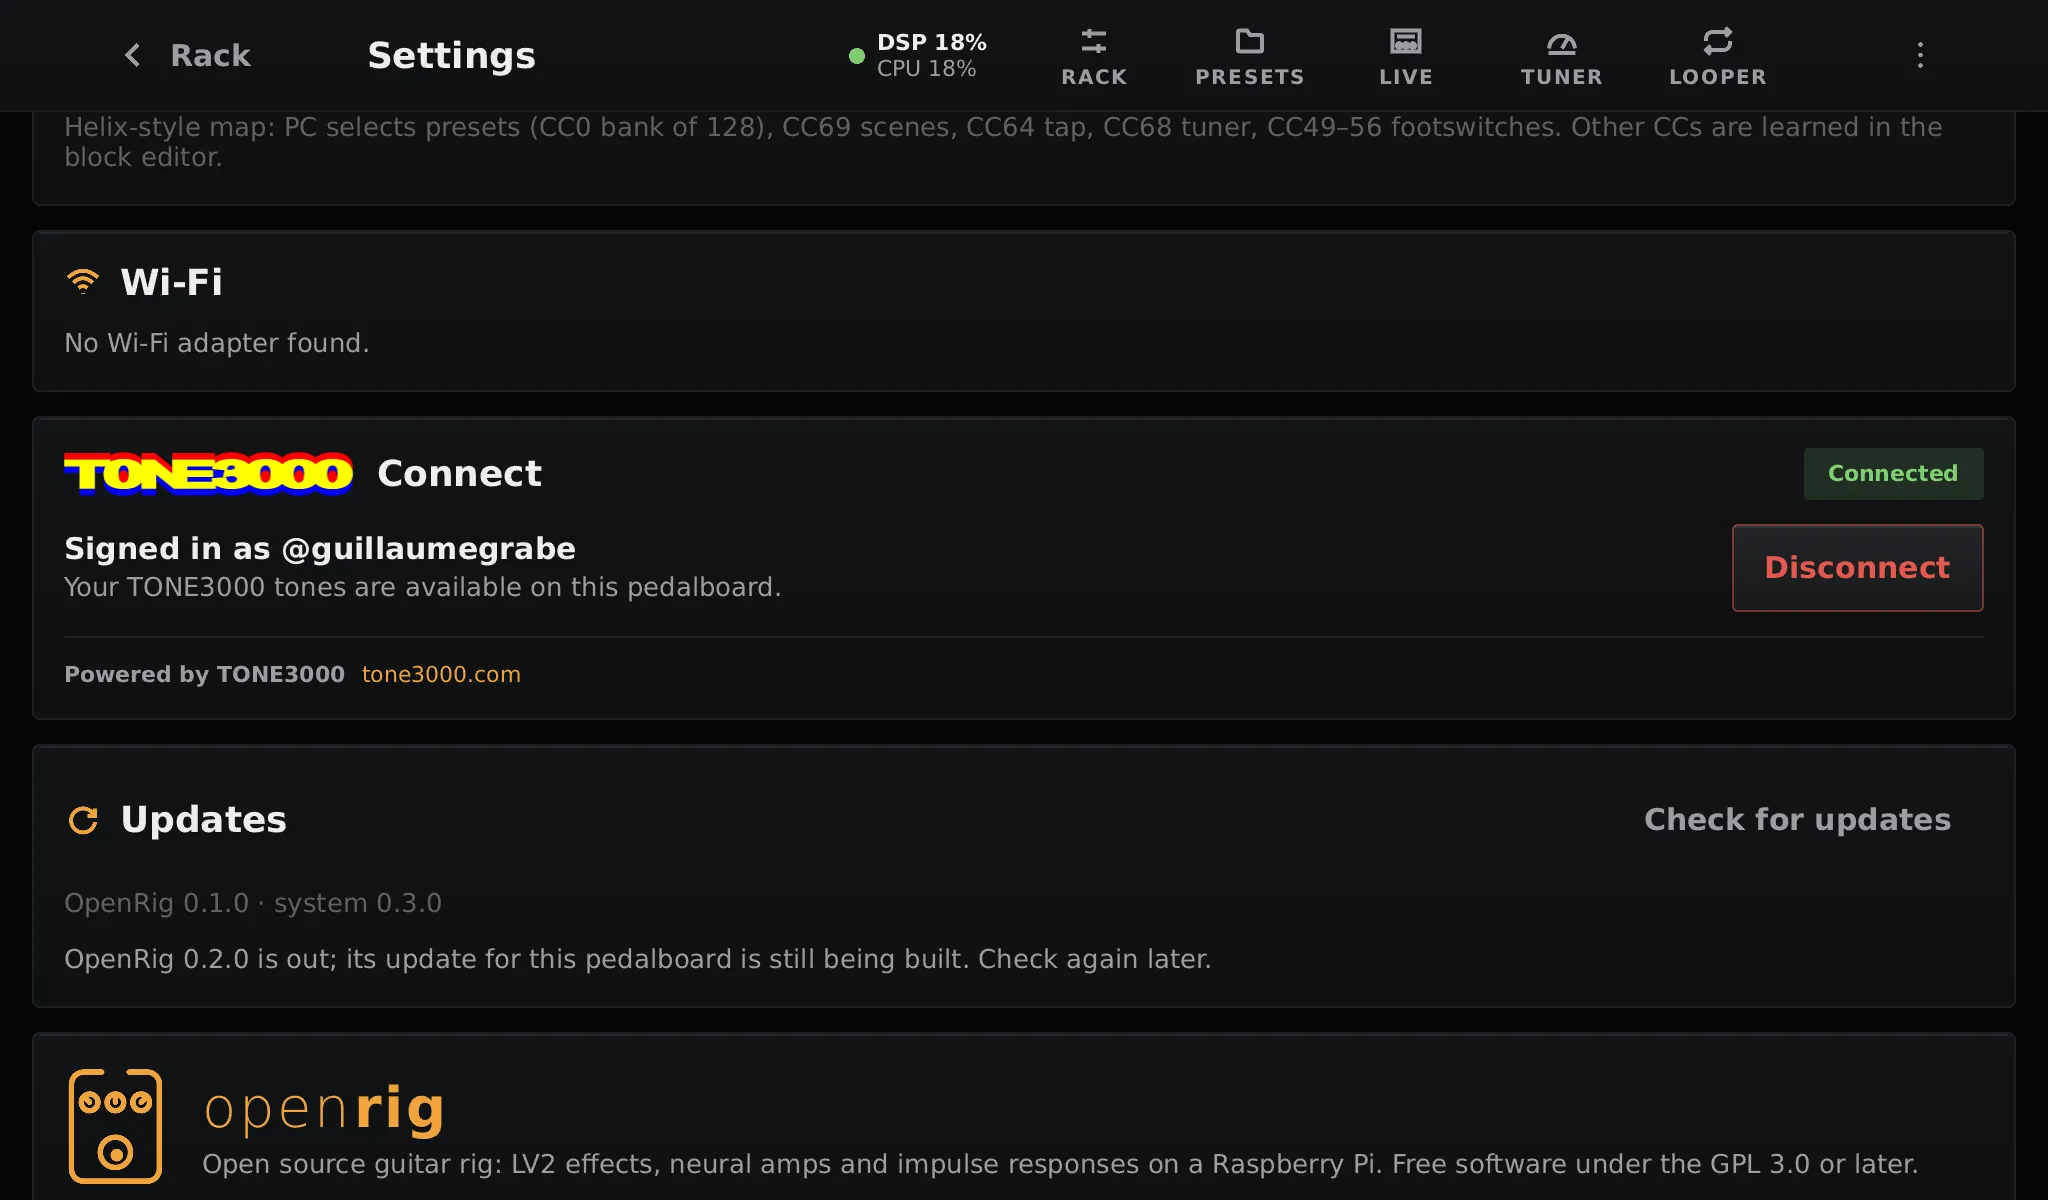Screen dimensions: 2048x1200
Task: Open the three-dot overflow menu
Action: tap(1920, 55)
